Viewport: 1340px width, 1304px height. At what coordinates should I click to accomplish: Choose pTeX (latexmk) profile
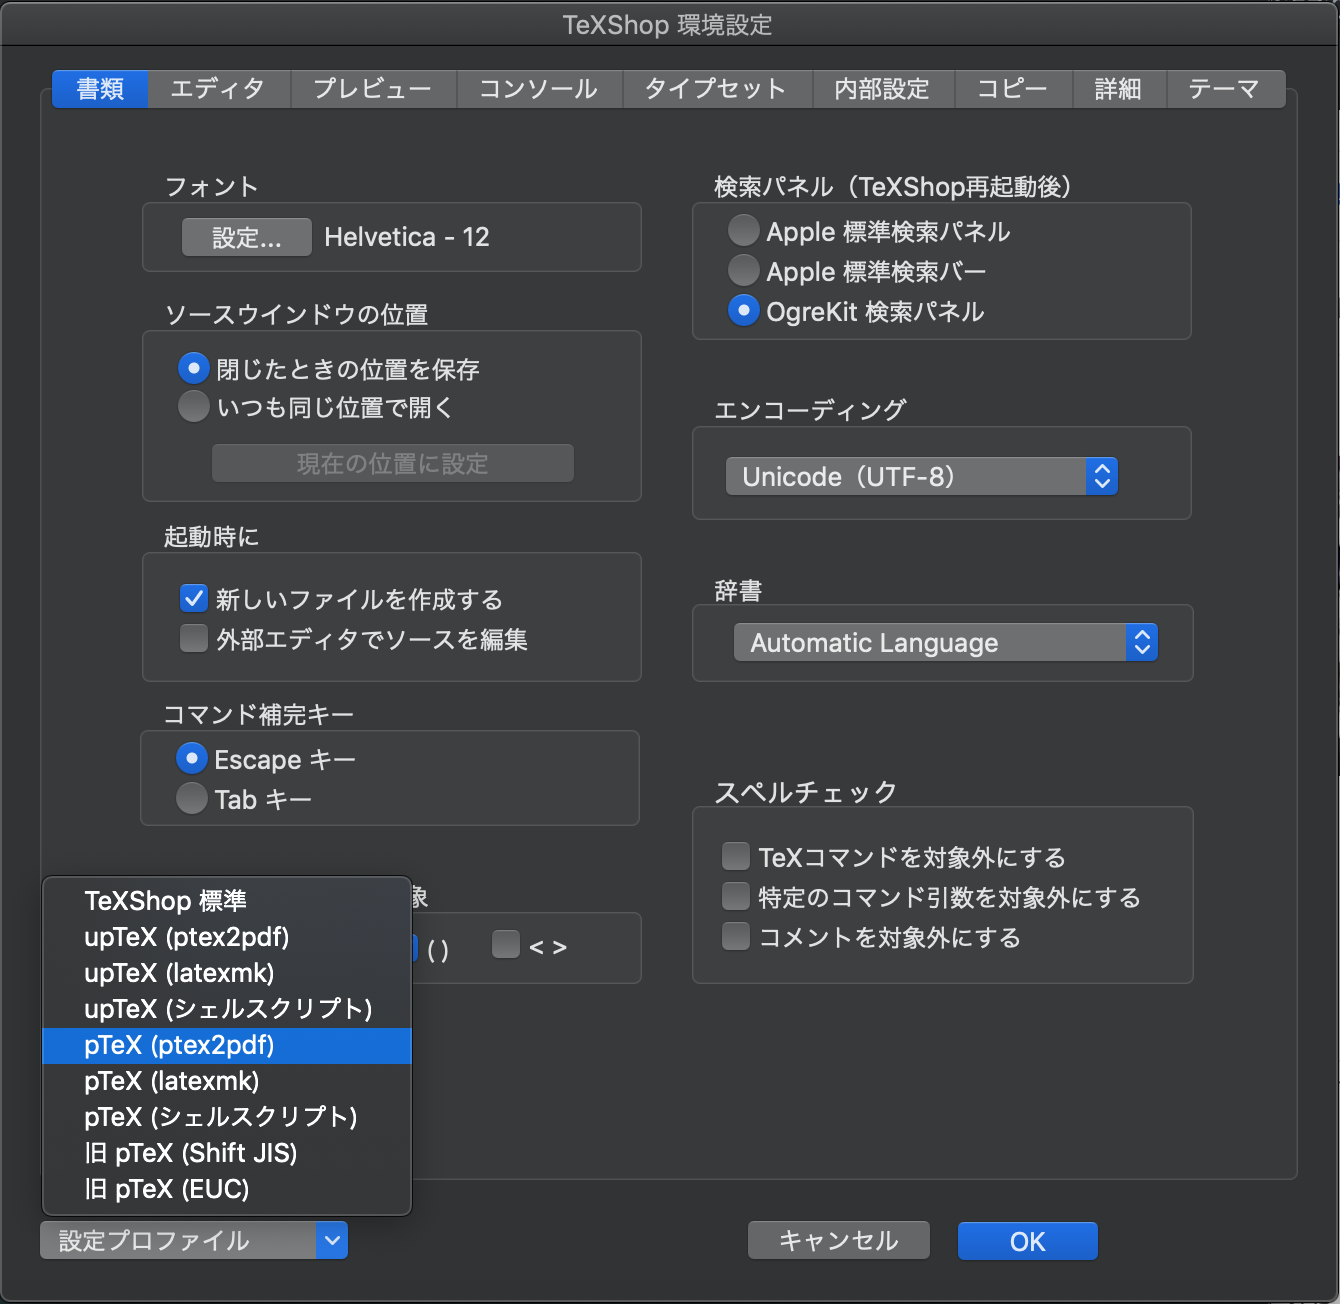227,1081
